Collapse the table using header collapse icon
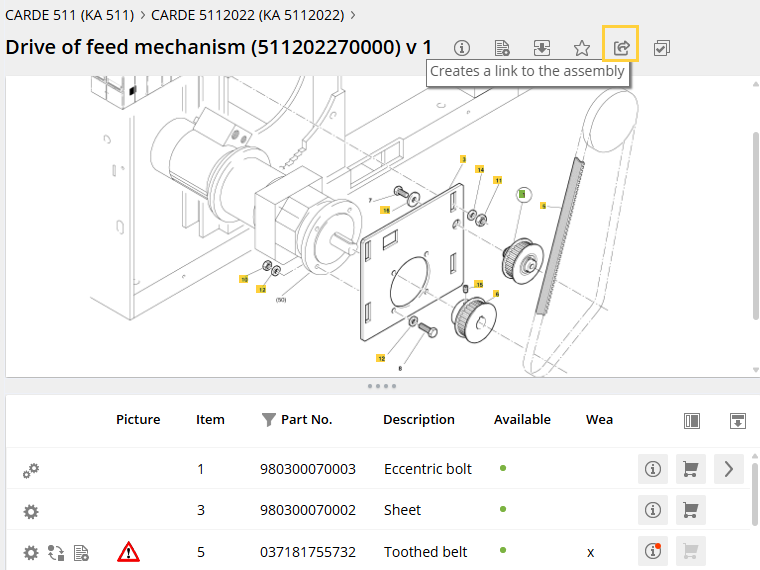This screenshot has width=760, height=570. click(x=738, y=420)
